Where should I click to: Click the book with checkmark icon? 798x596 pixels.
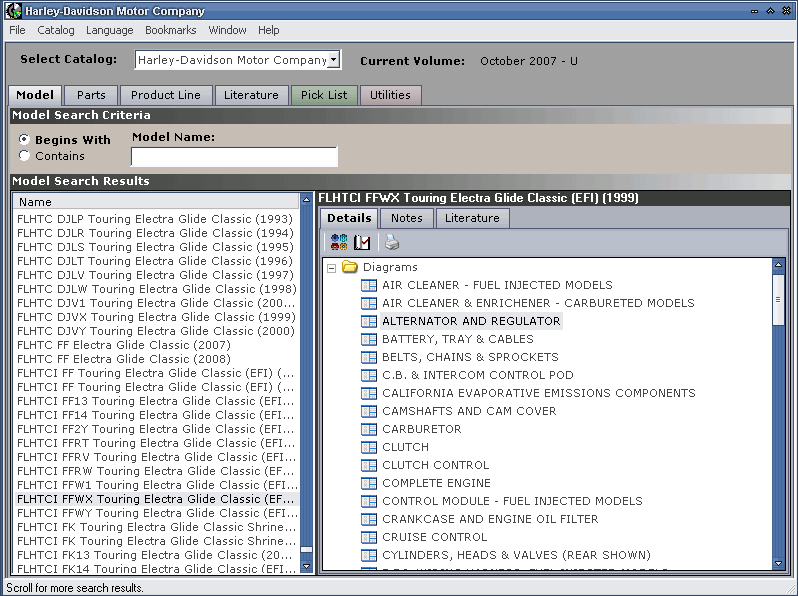(362, 242)
